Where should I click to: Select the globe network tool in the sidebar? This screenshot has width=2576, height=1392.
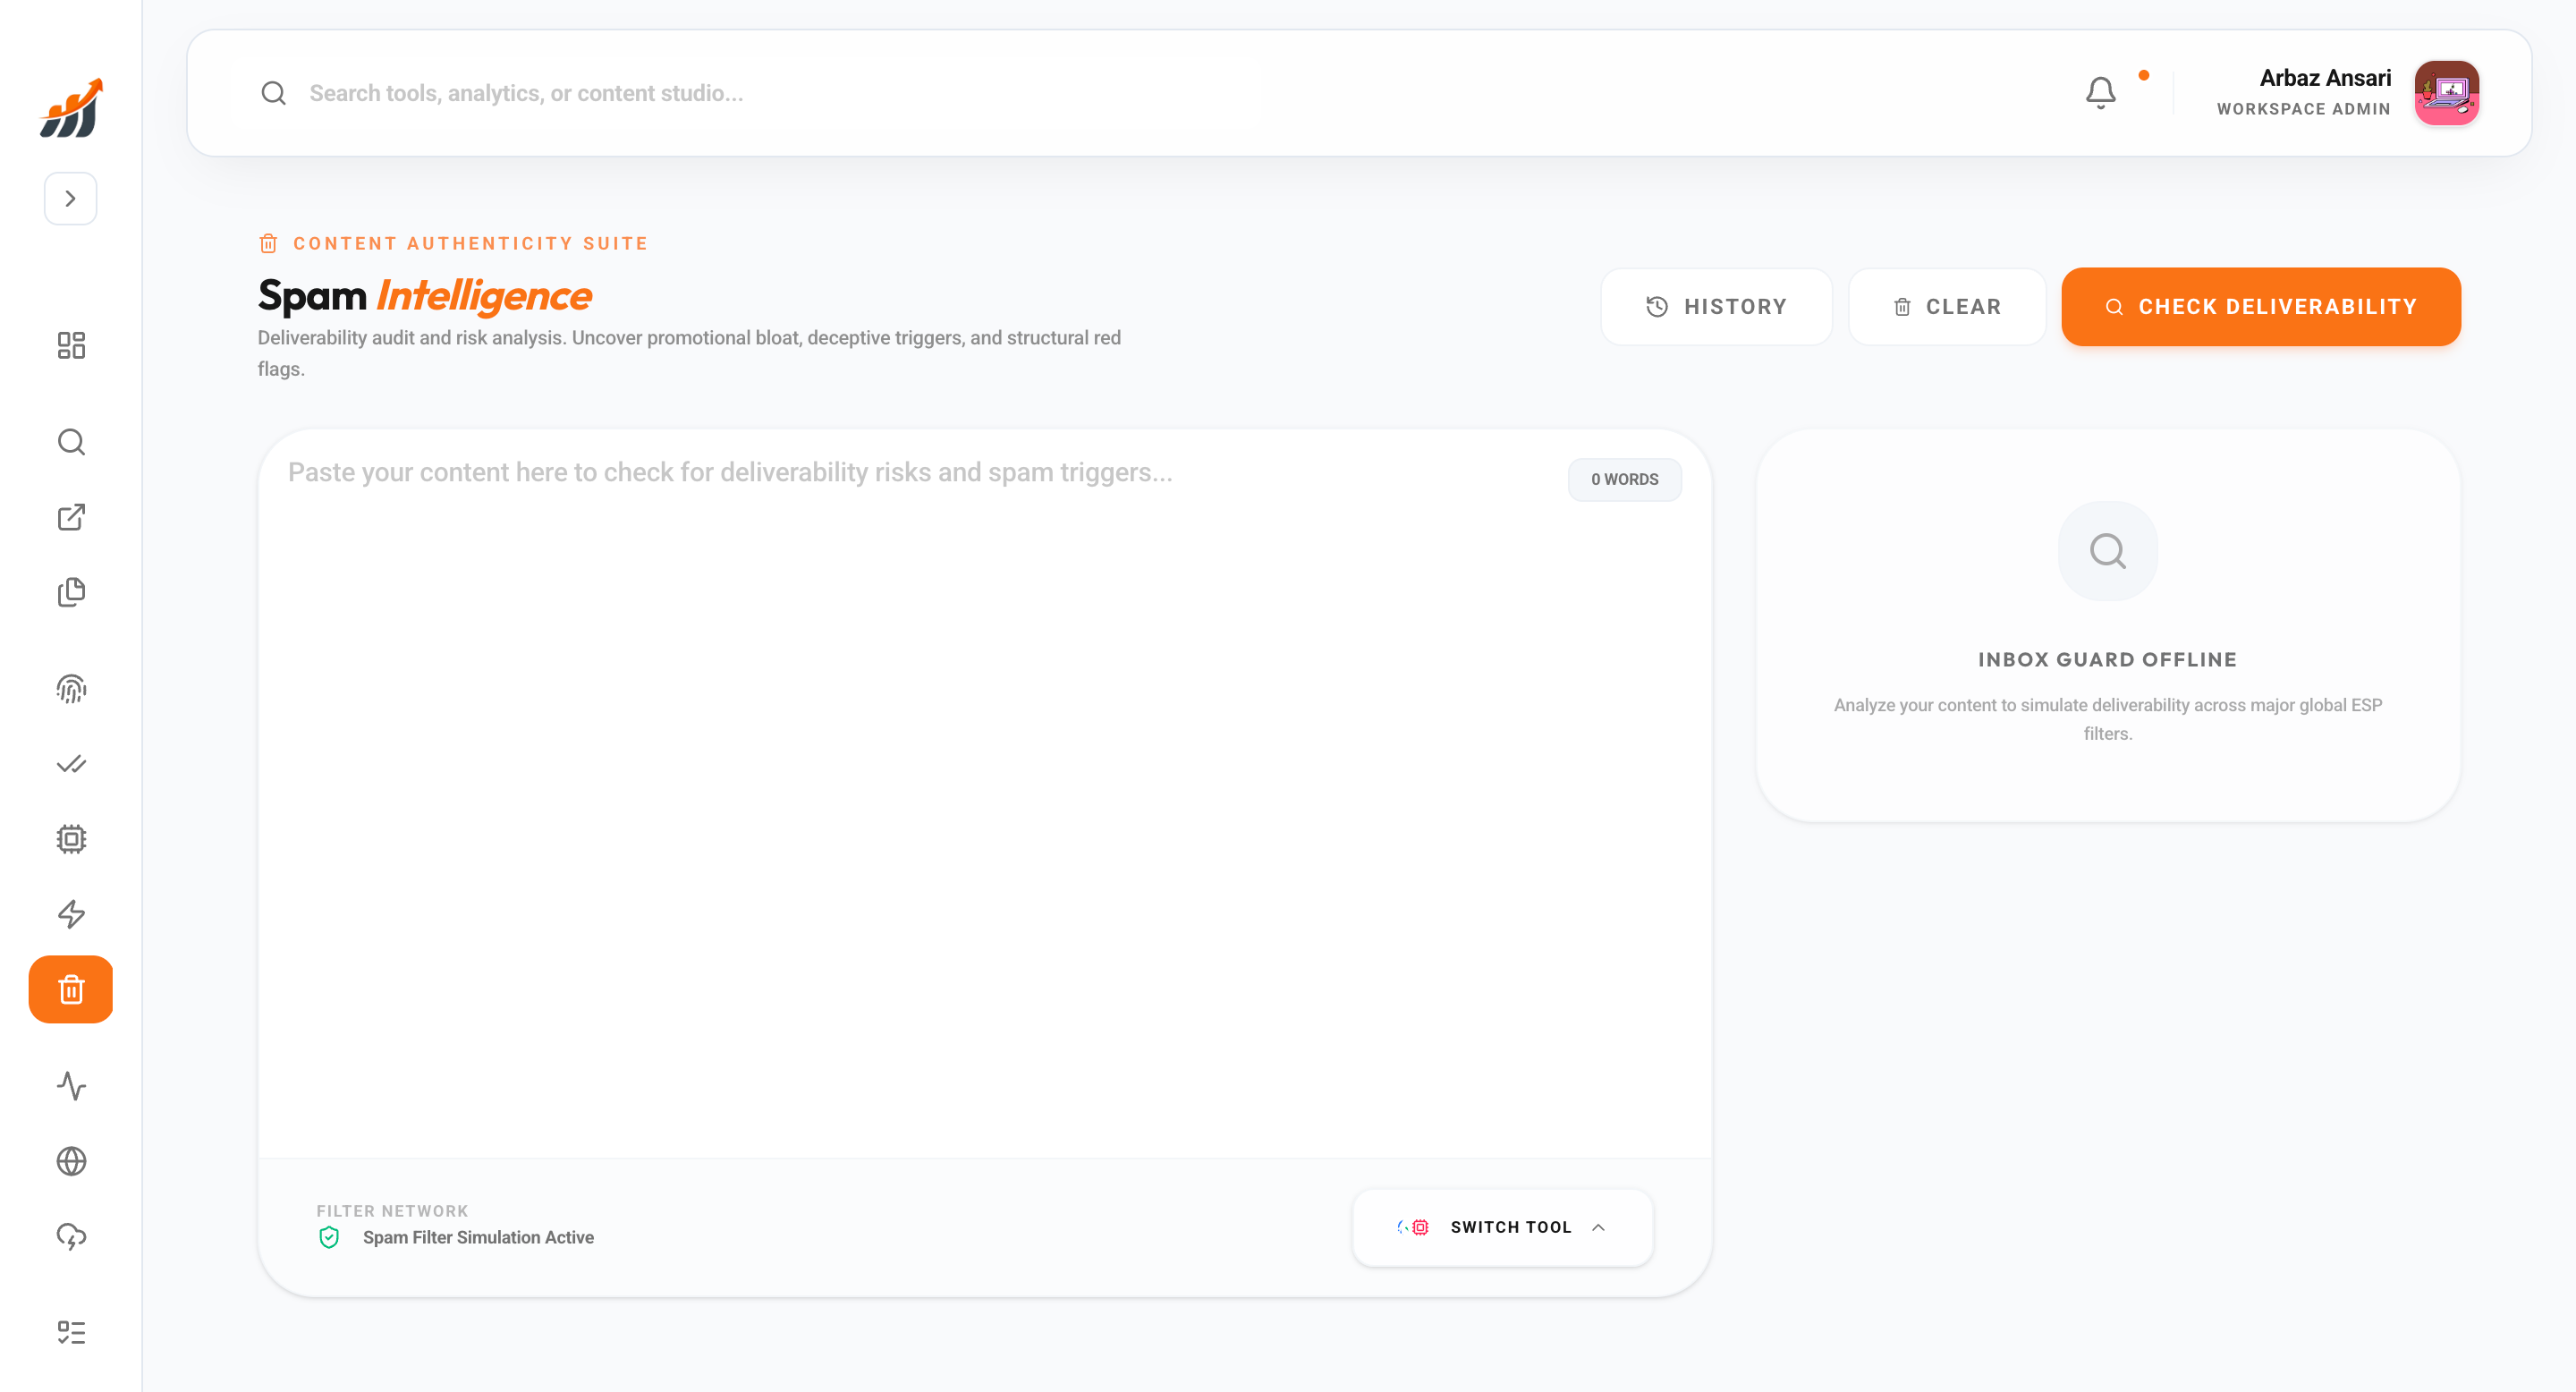pos(71,1161)
